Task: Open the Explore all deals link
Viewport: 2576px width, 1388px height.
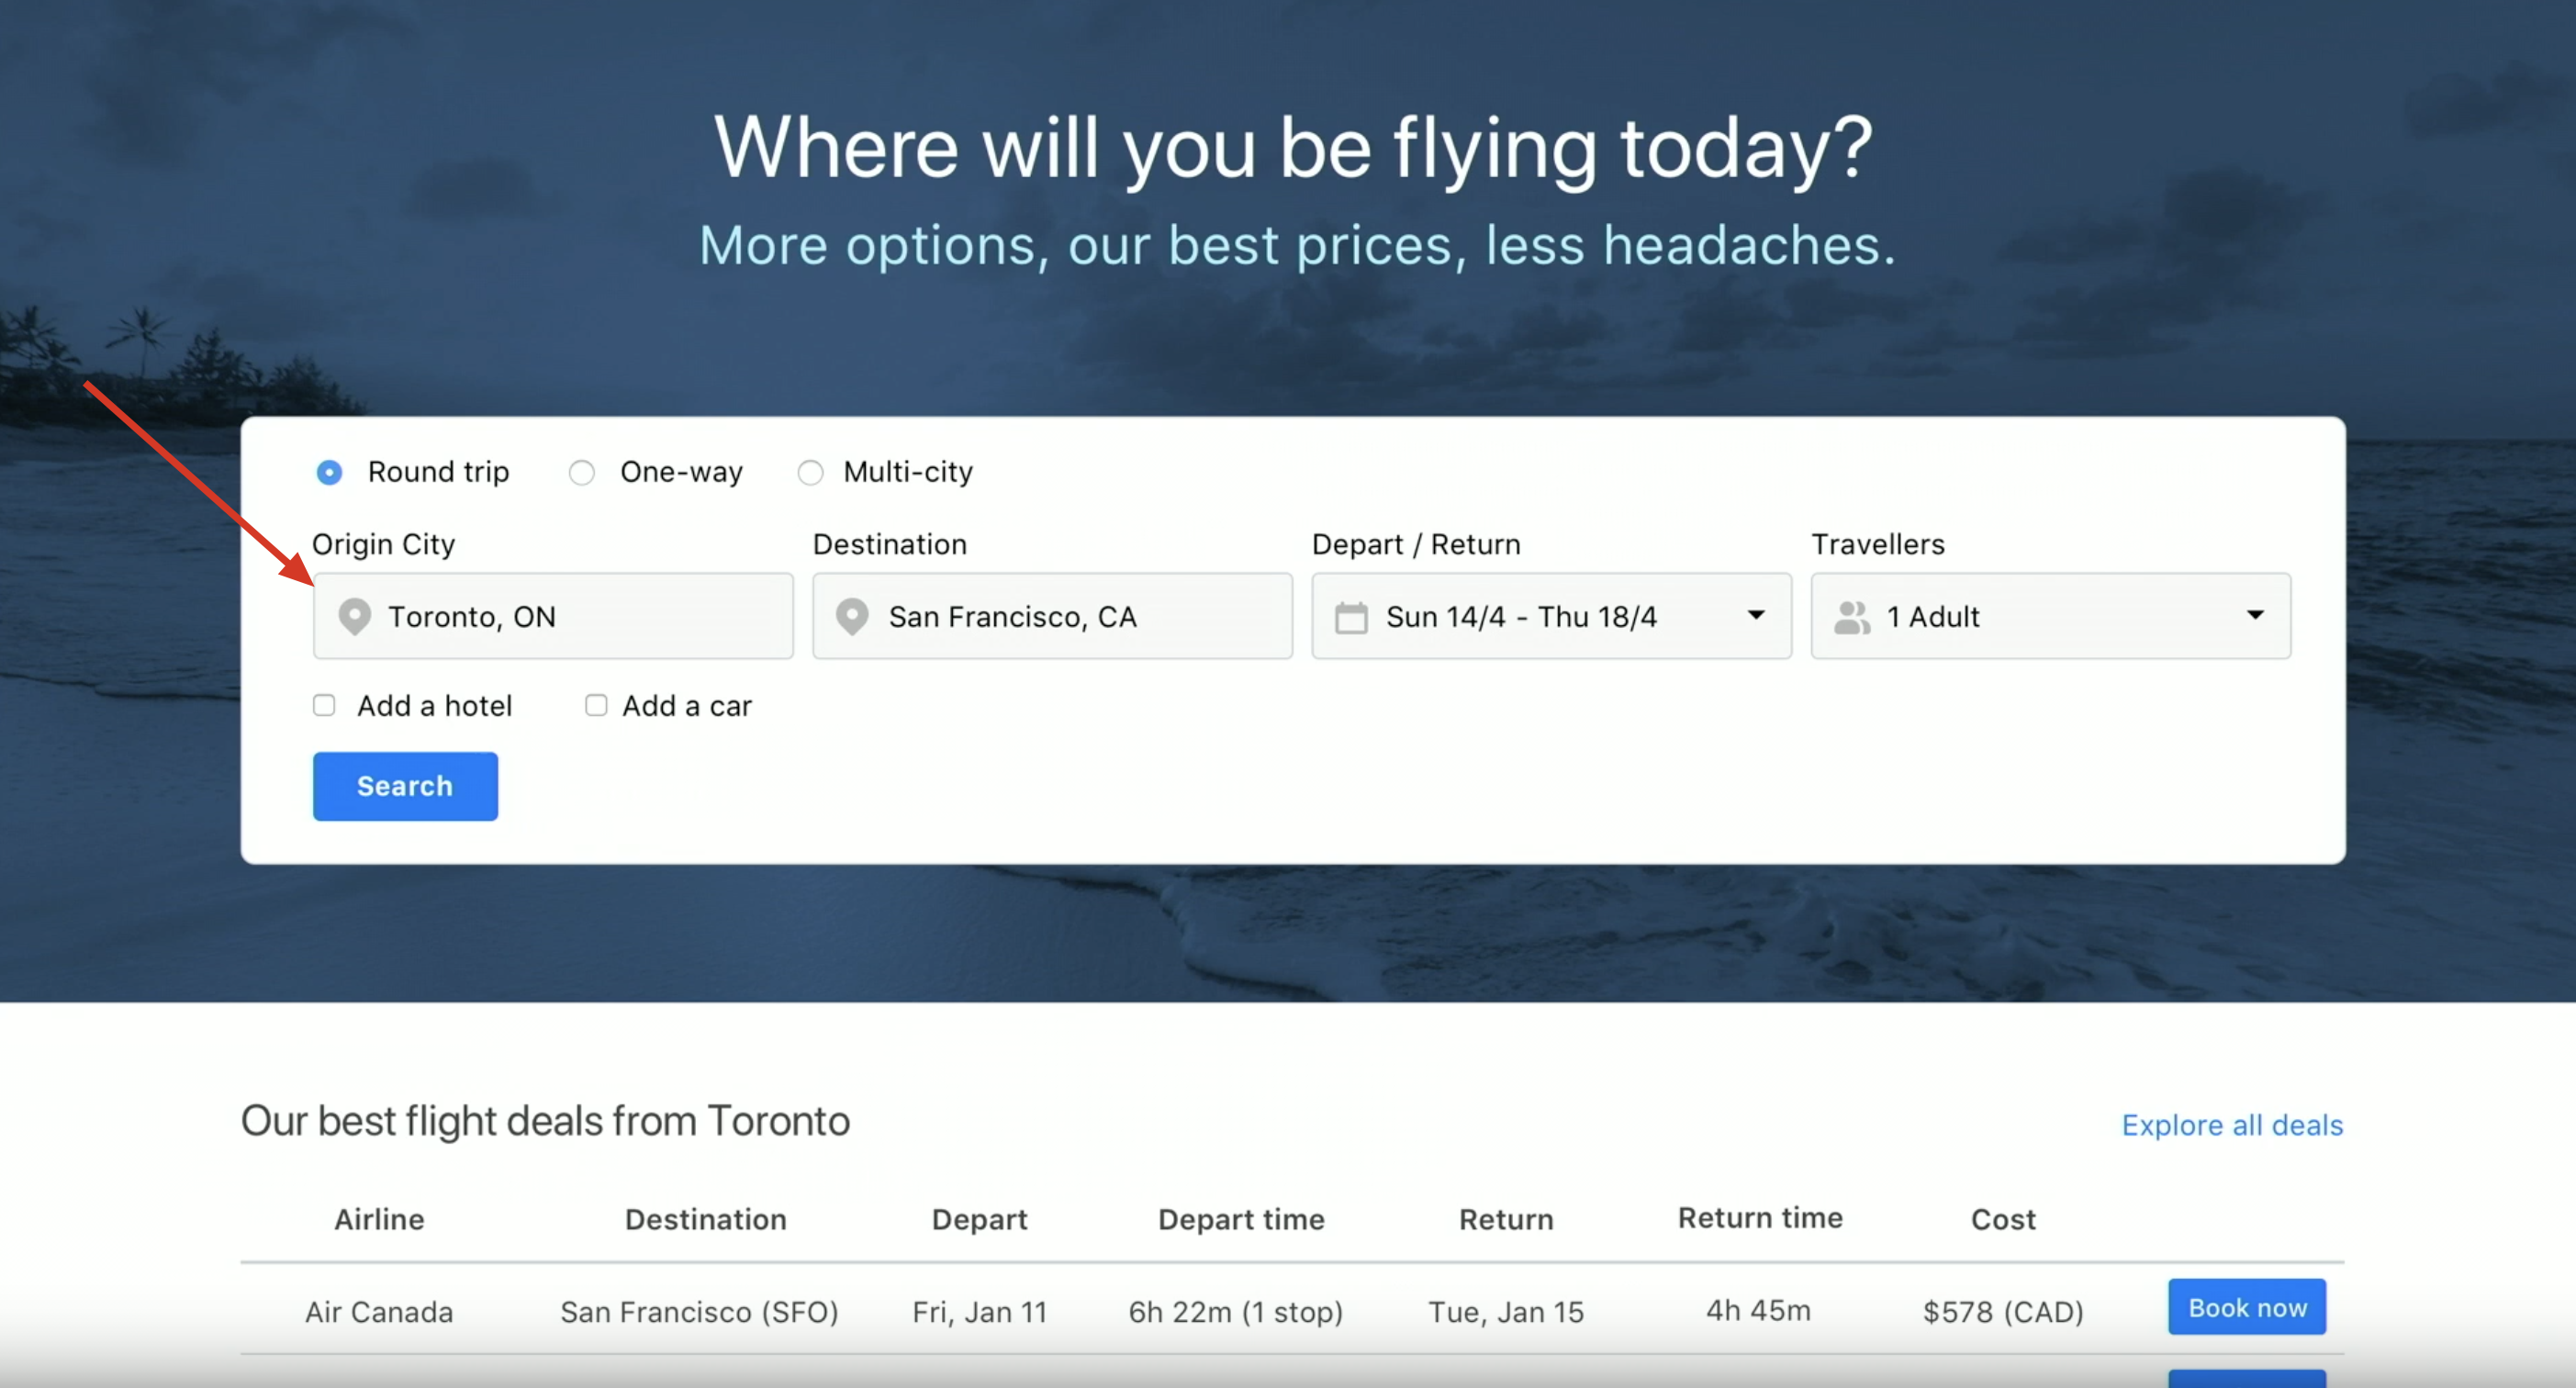Action: (2232, 1125)
